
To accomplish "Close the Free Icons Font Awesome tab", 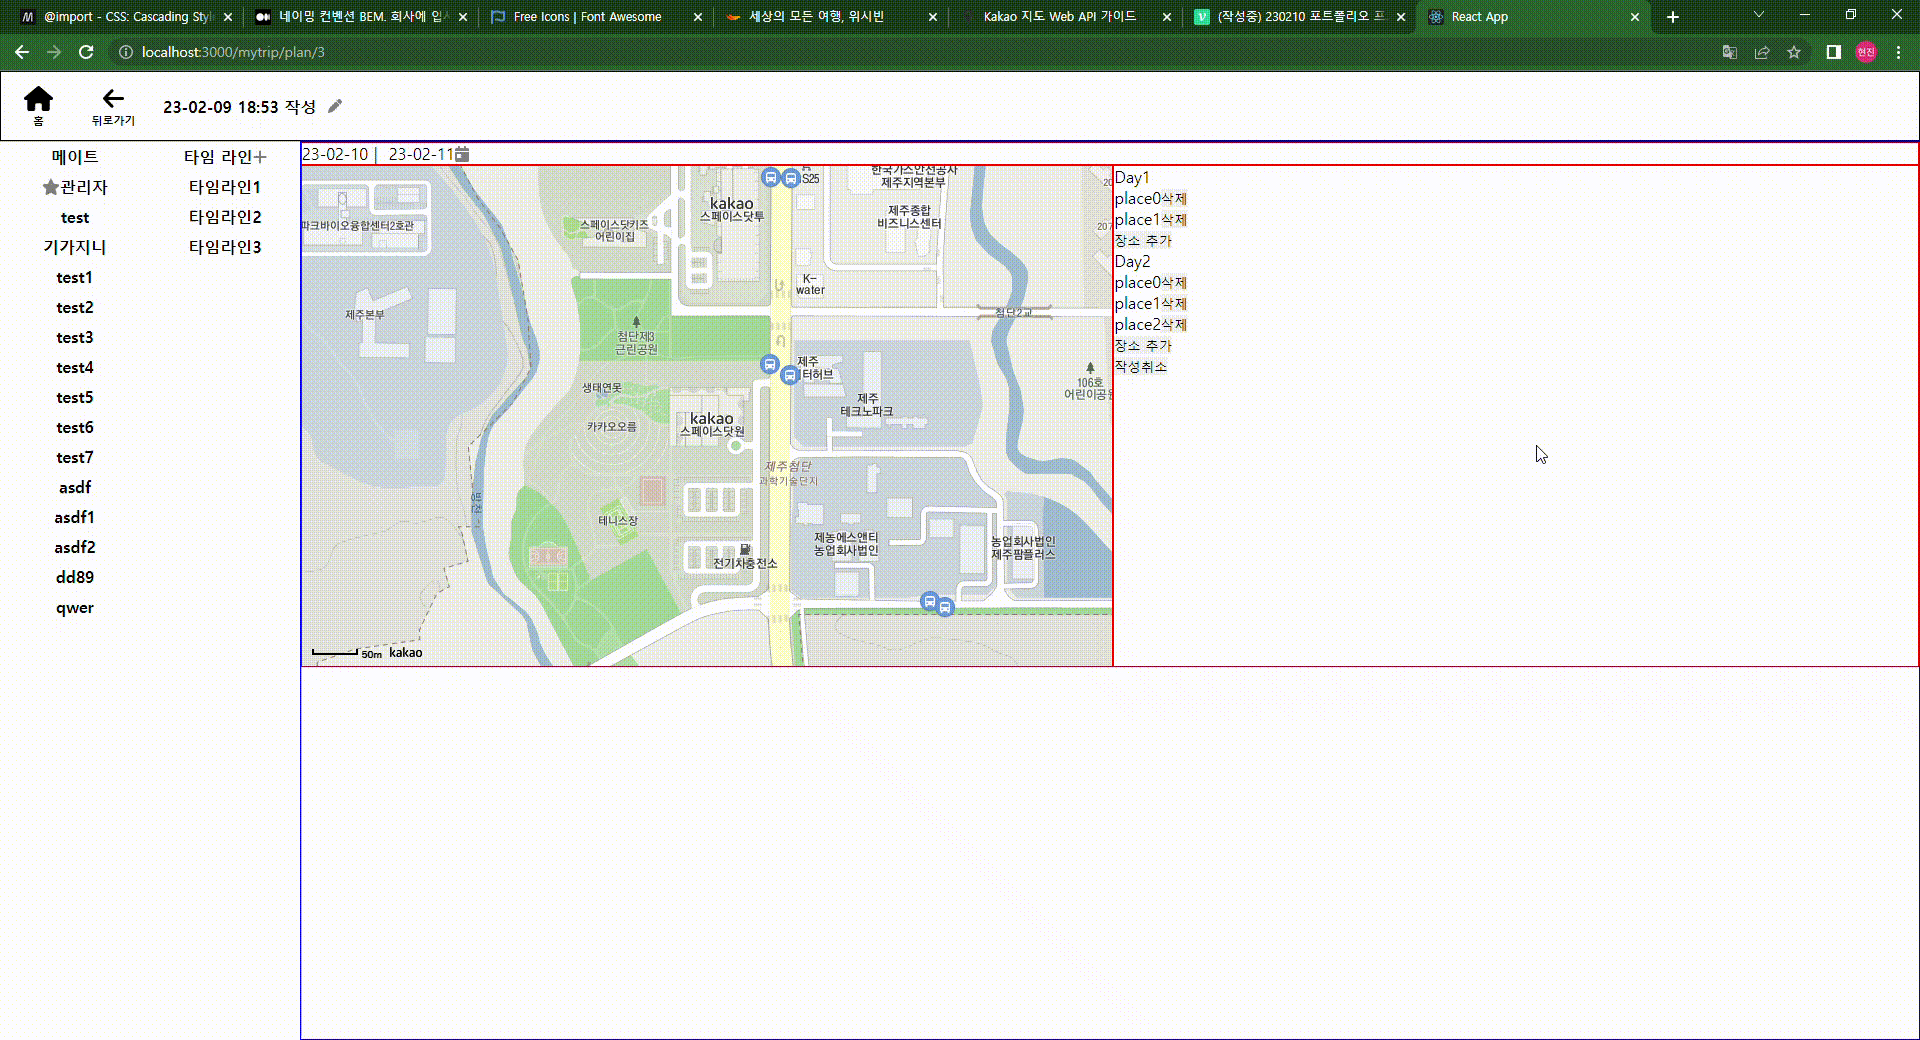I will tap(698, 17).
